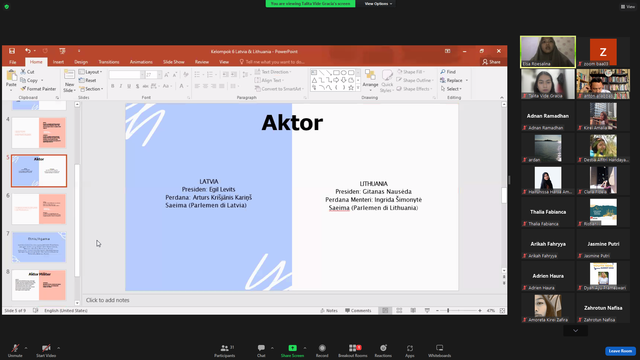Open Apps in Zoom toolbar
The image size is (640, 360).
coord(410,350)
